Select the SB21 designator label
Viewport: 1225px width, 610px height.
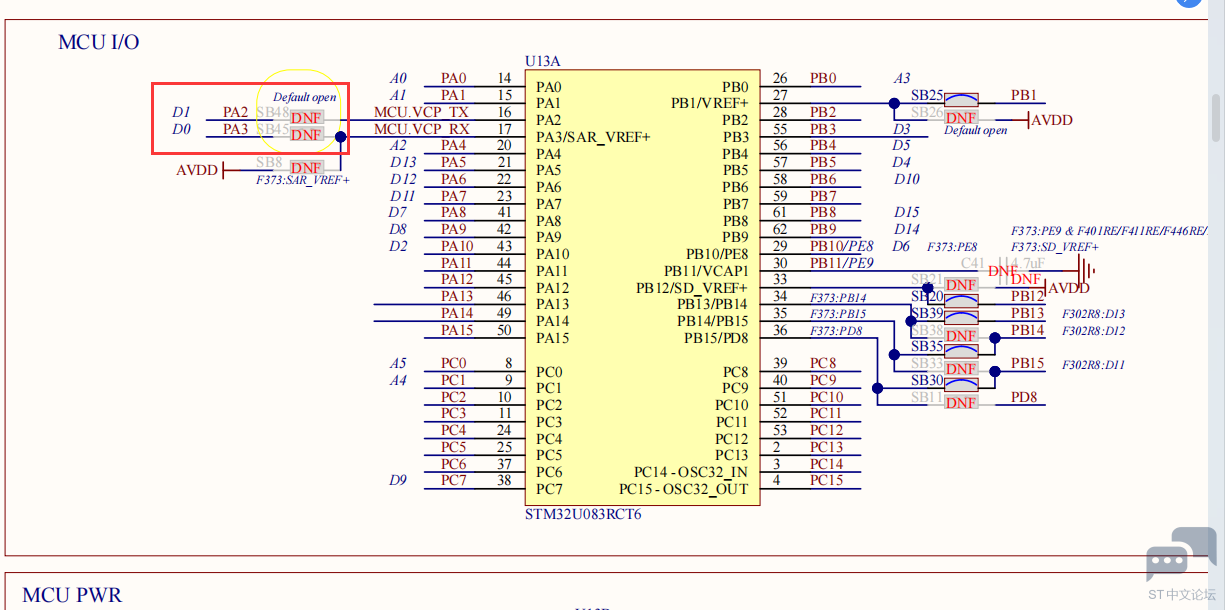click(x=926, y=279)
